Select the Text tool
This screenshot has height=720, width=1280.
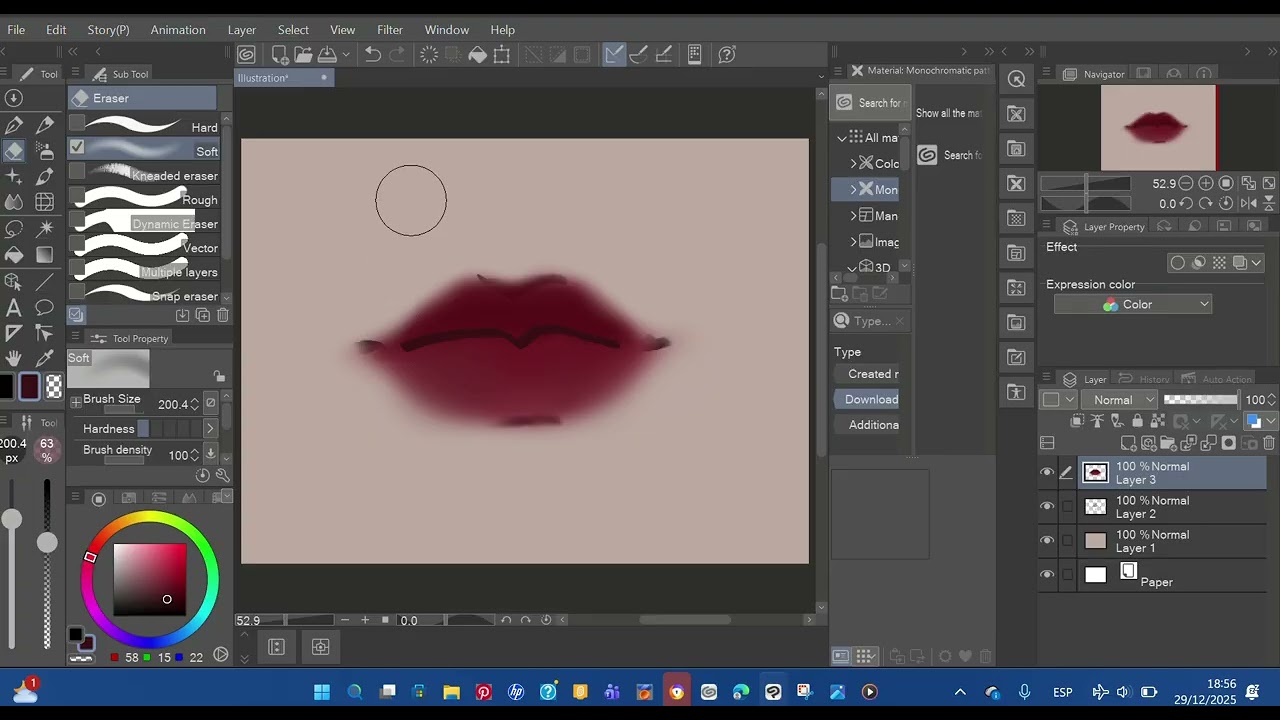coord(14,307)
